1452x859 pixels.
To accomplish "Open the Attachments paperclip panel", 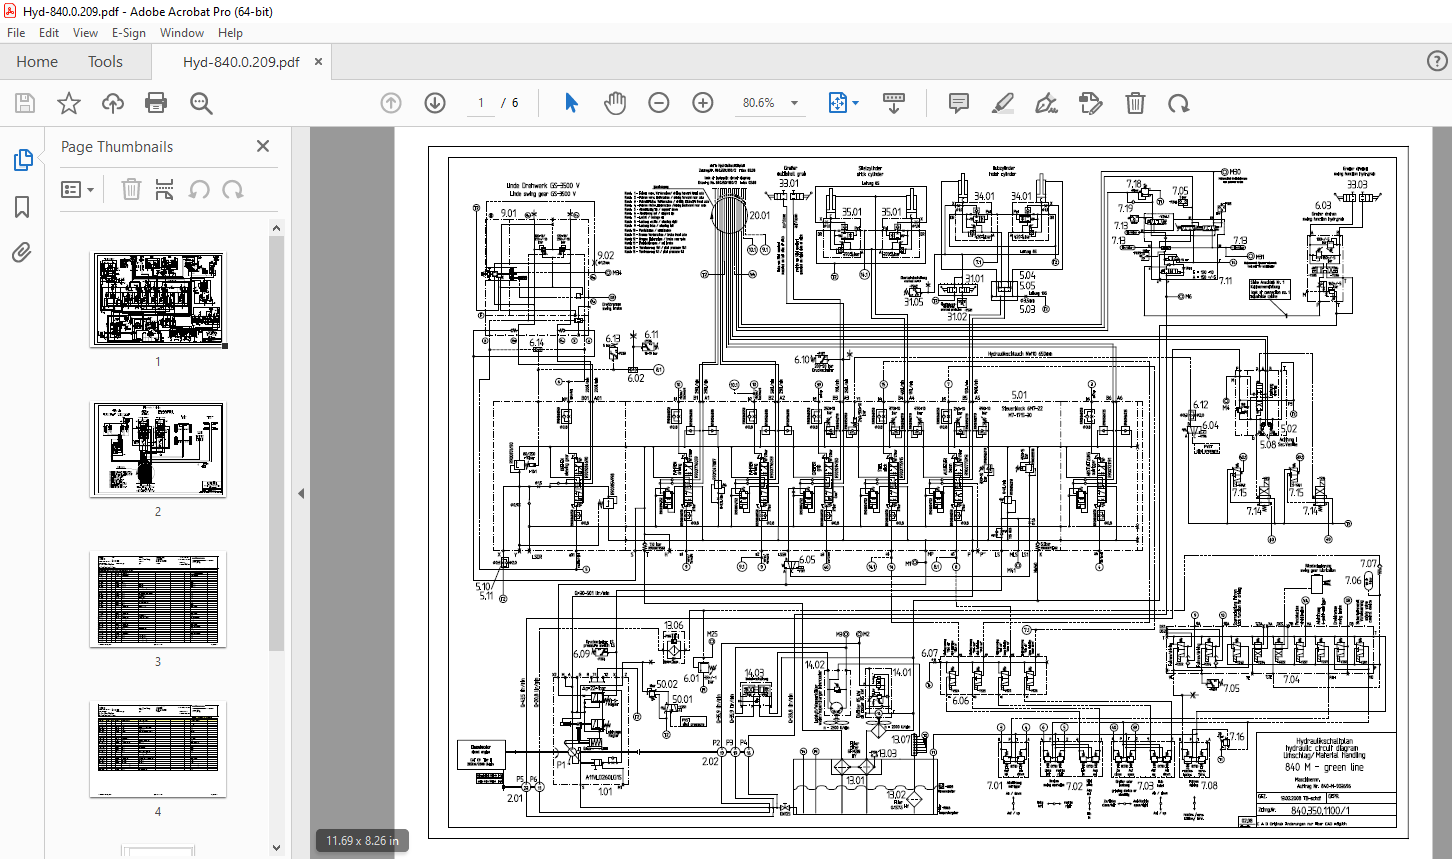I will [22, 252].
